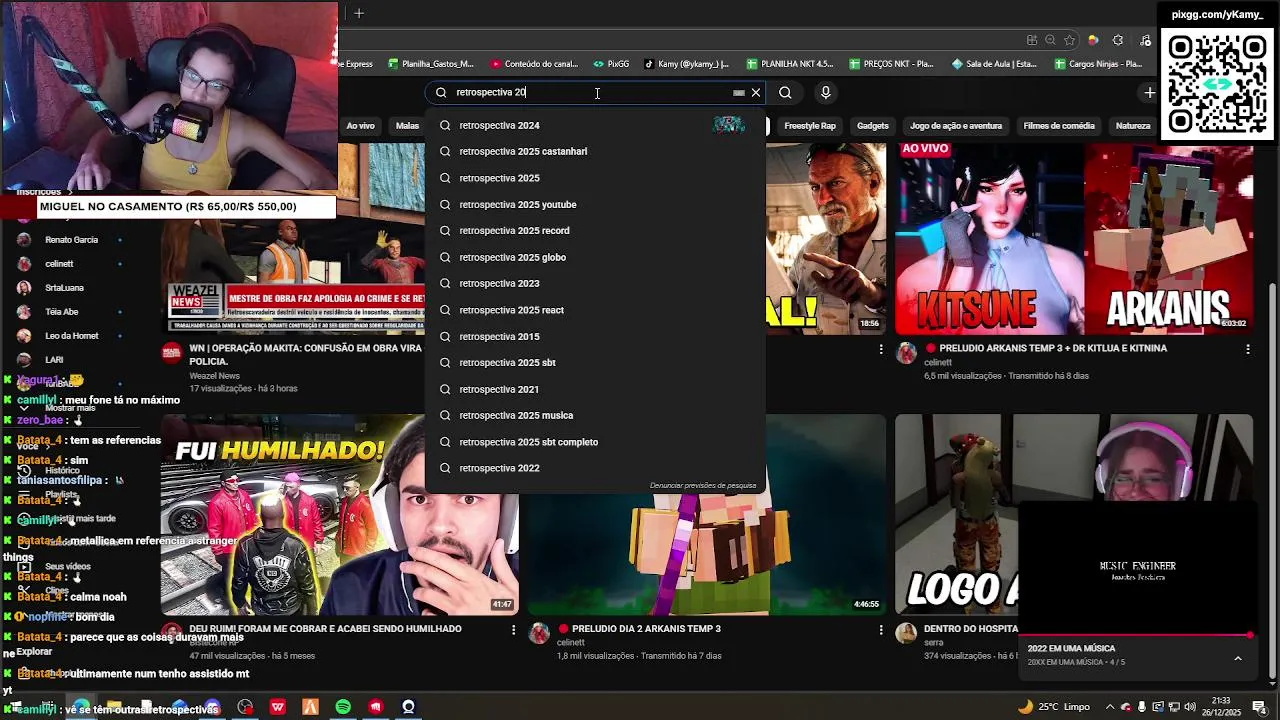Image resolution: width=1280 pixels, height=720 pixels.
Task: Select the Freestyle Rap filter chip
Action: (809, 126)
